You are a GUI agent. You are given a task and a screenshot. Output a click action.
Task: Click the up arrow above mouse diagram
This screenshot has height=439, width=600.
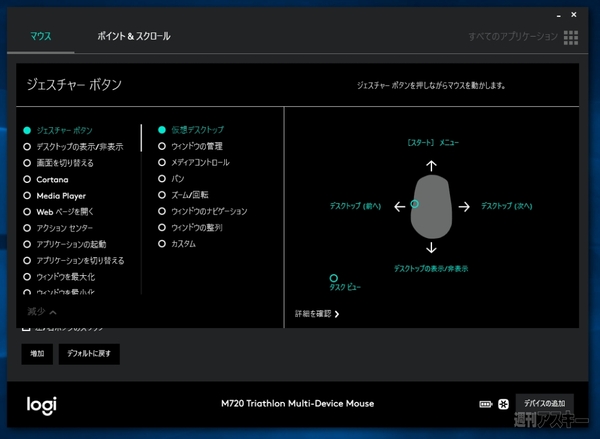point(431,166)
